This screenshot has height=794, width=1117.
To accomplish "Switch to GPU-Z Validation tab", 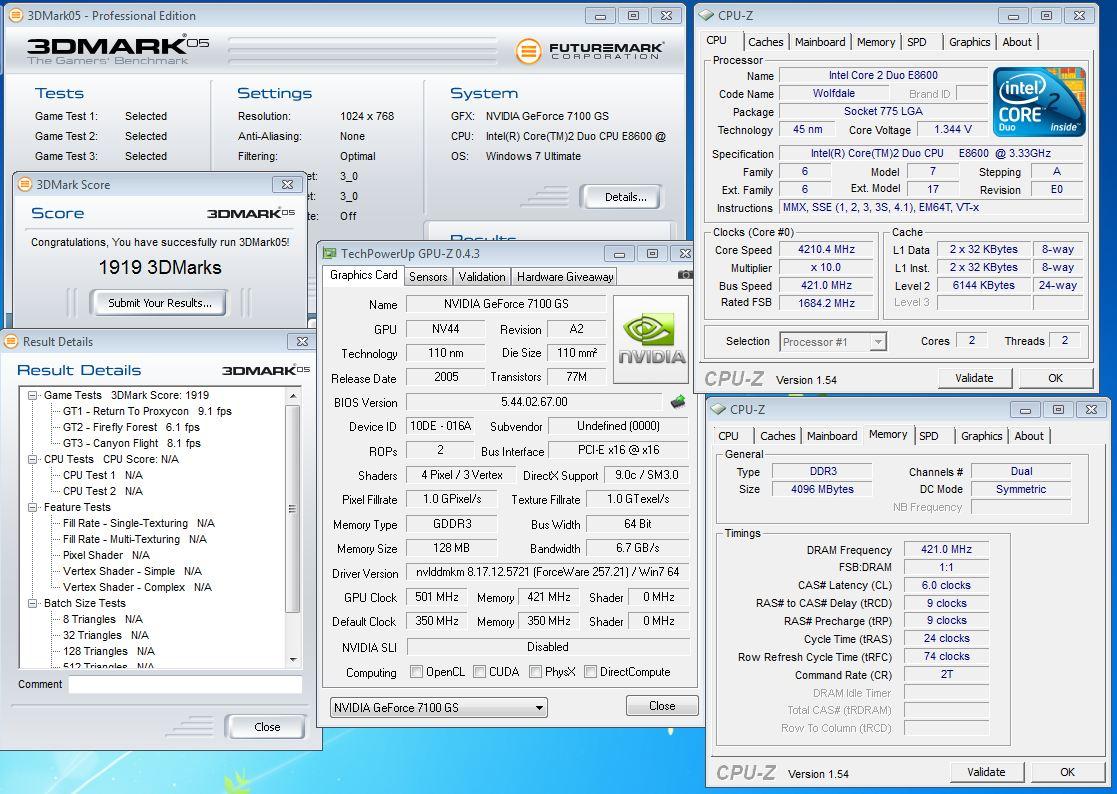I will point(482,277).
